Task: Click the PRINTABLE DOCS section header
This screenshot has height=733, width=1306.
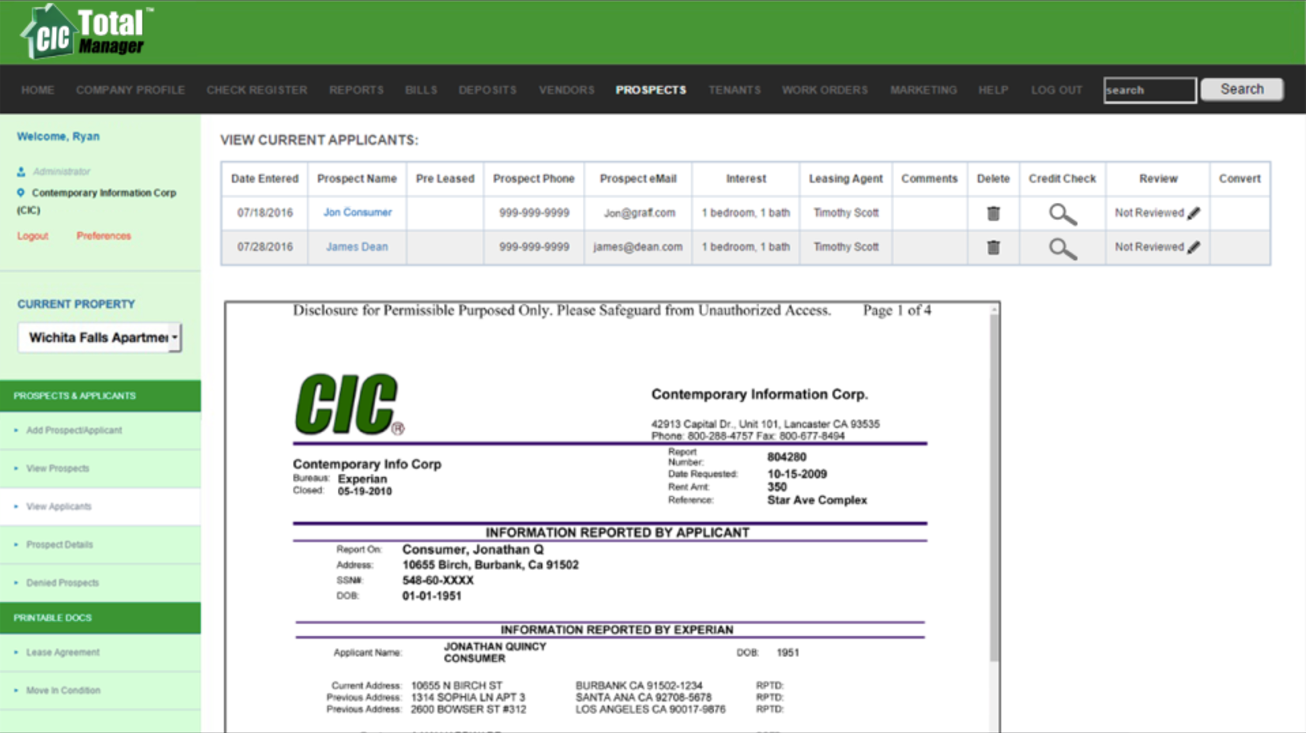Action: pos(100,618)
